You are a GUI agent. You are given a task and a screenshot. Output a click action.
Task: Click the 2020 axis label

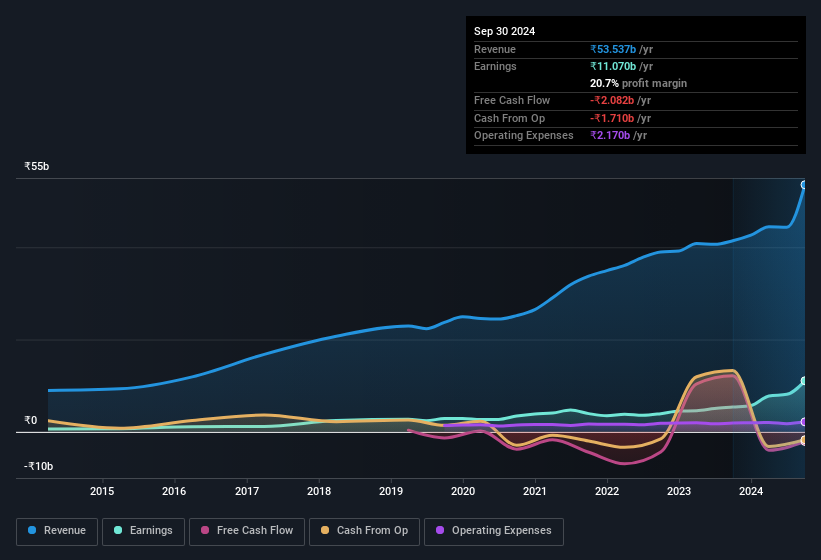[463, 491]
